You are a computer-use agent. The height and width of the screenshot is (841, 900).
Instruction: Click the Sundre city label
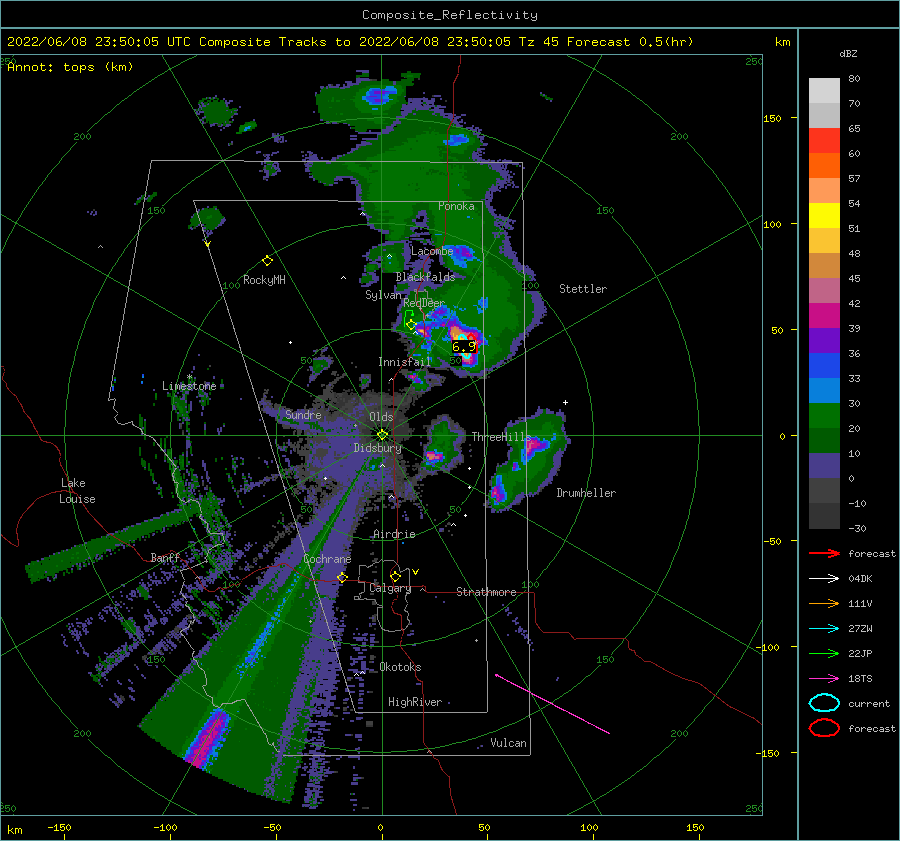pos(303,414)
